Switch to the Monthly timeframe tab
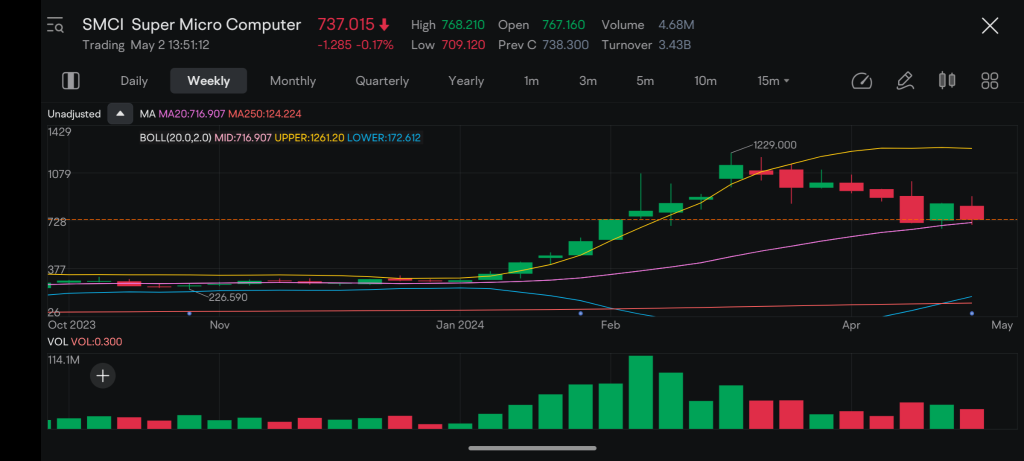 [x=292, y=81]
